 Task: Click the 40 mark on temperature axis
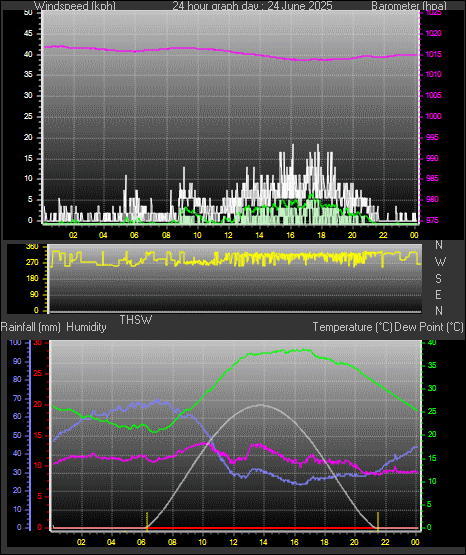point(432,342)
